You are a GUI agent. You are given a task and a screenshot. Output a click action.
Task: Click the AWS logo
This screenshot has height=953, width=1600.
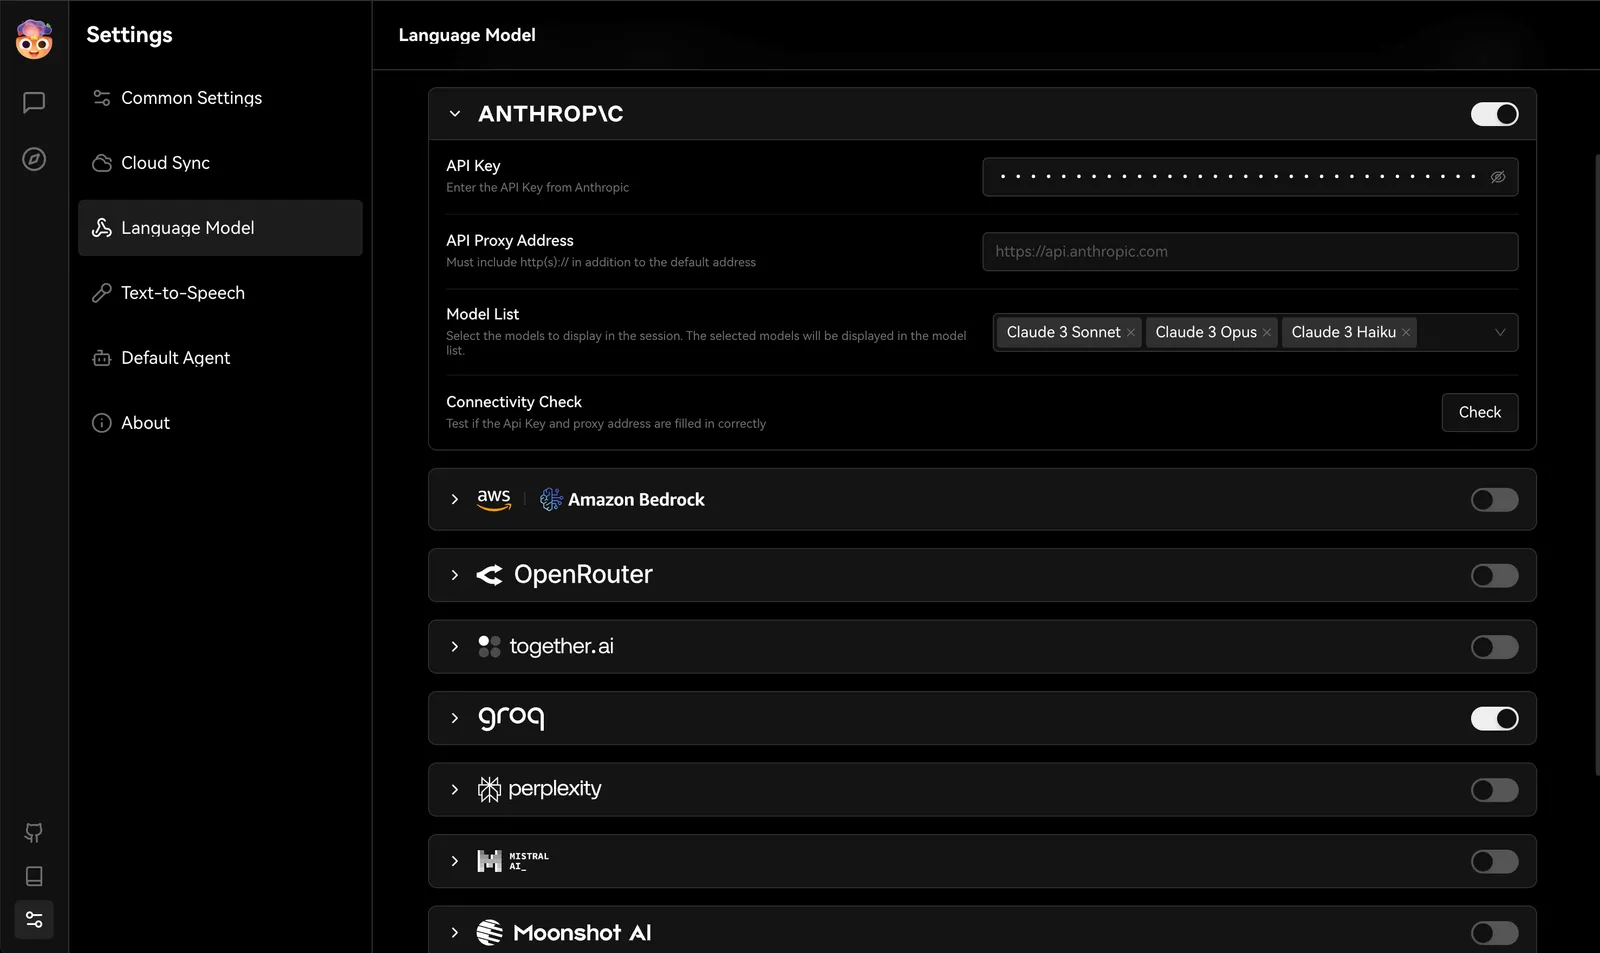494,499
